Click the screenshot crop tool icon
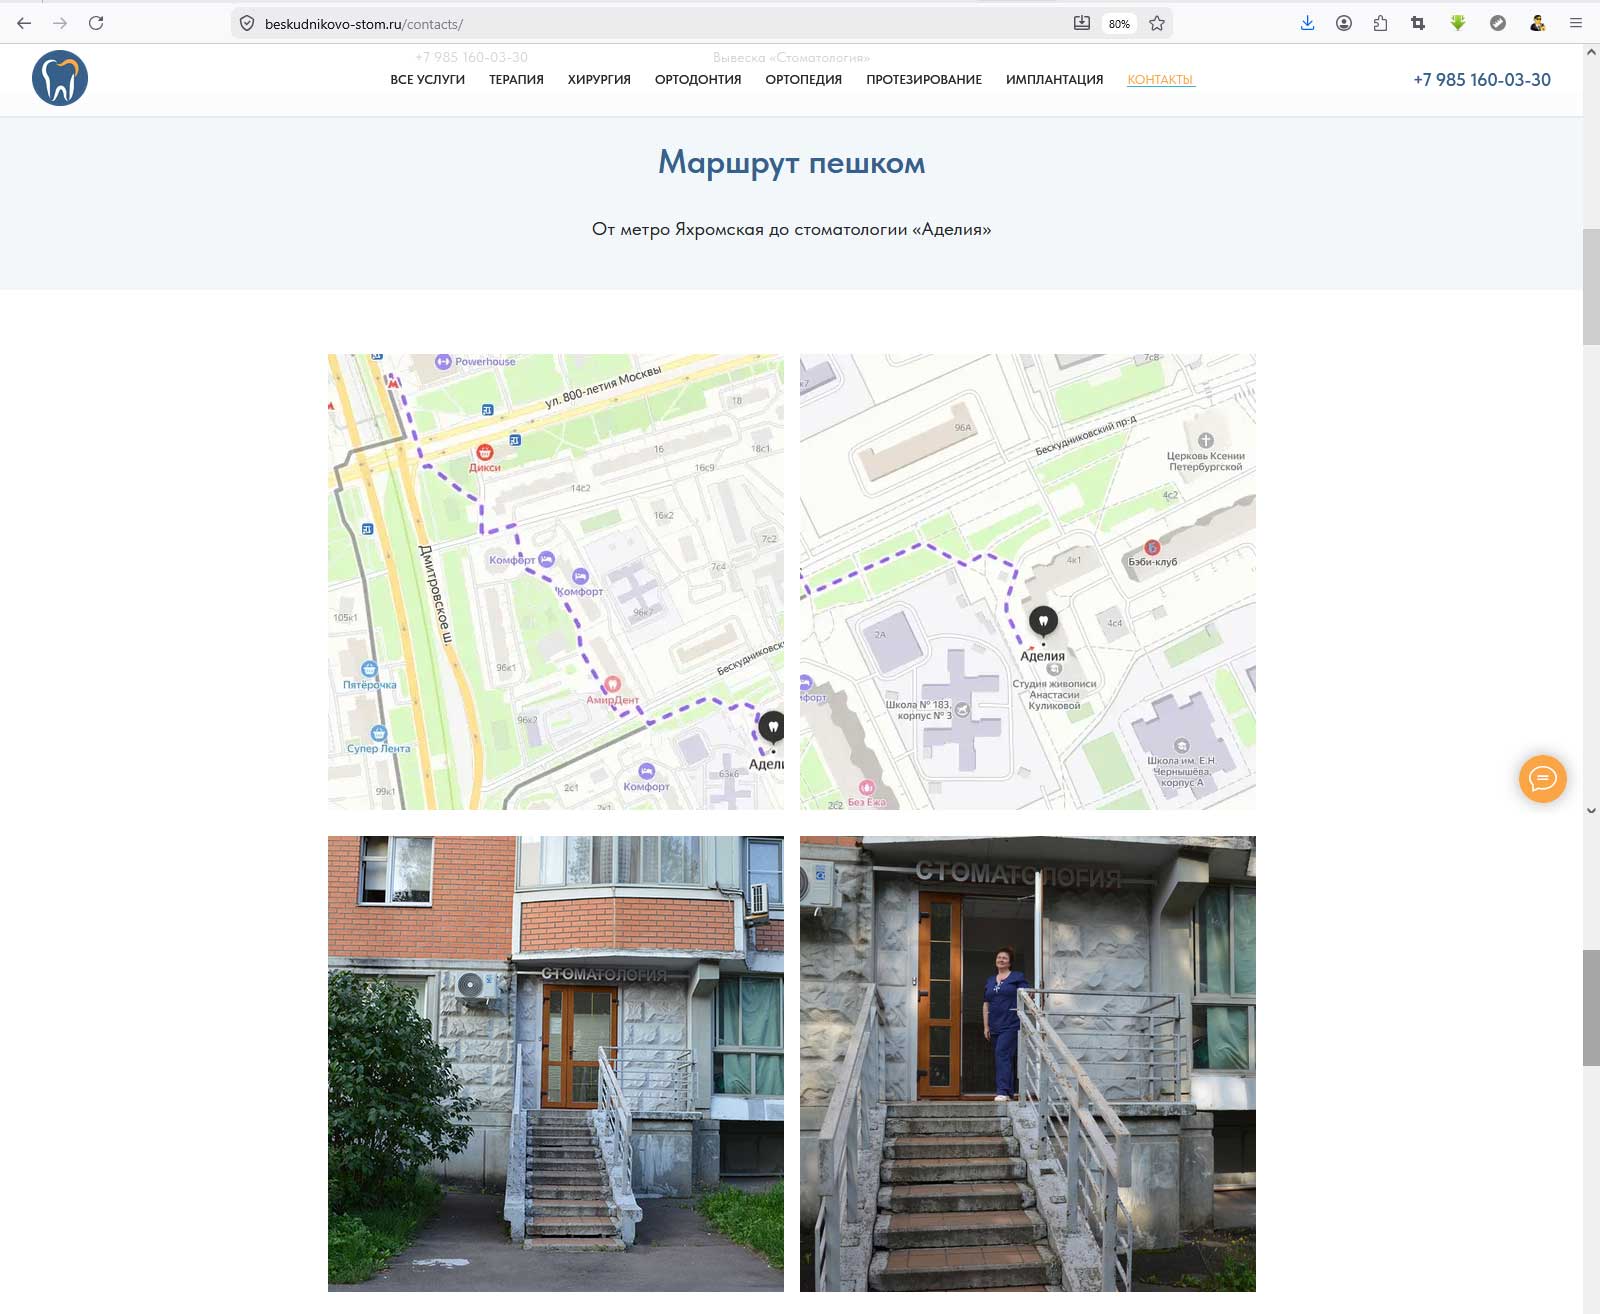This screenshot has width=1600, height=1314. (x=1418, y=23)
